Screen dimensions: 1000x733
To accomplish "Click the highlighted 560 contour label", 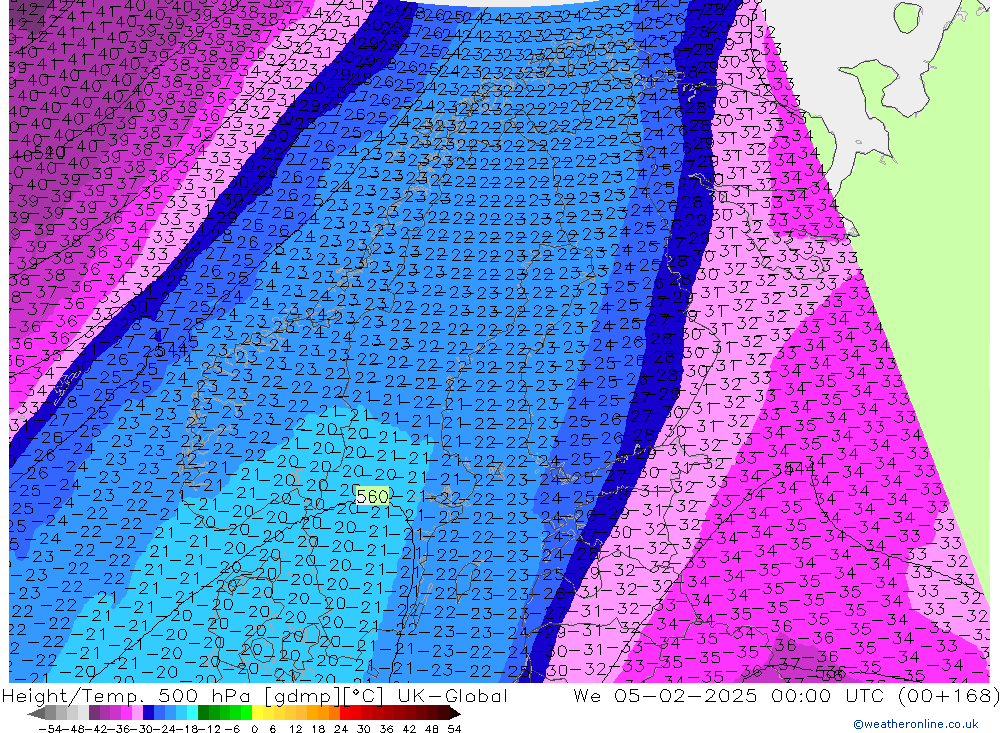I will pyautogui.click(x=372, y=496).
